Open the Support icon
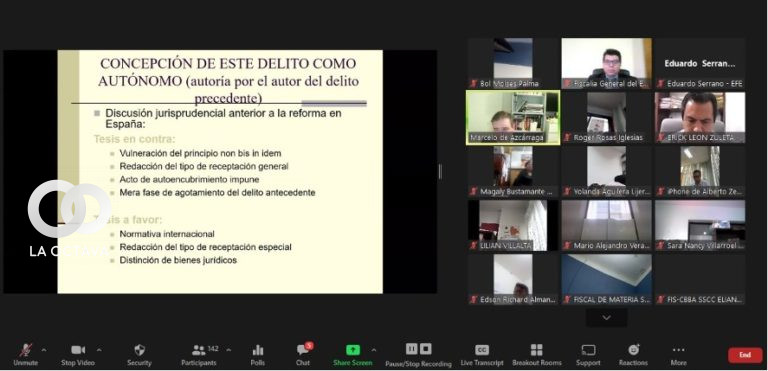768x371 pixels. tap(588, 350)
